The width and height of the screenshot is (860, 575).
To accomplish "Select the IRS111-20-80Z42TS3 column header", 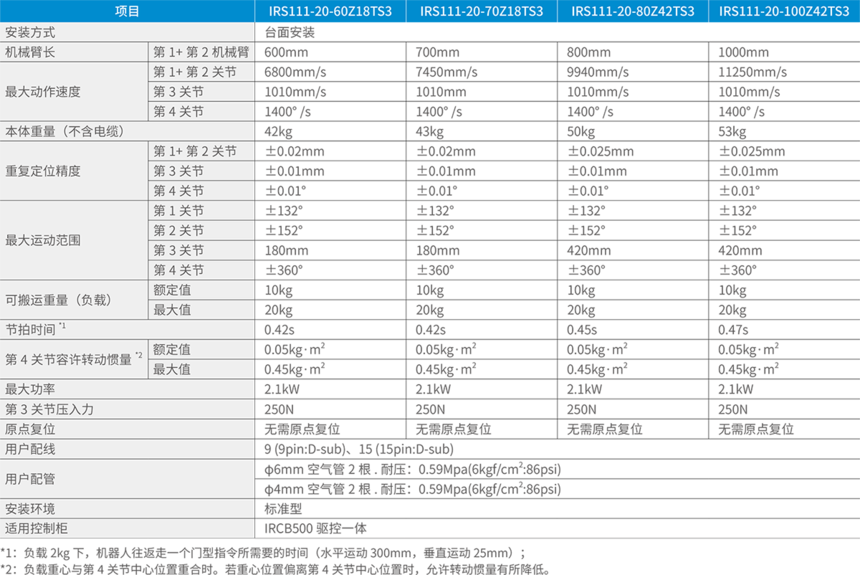I will point(633,11).
